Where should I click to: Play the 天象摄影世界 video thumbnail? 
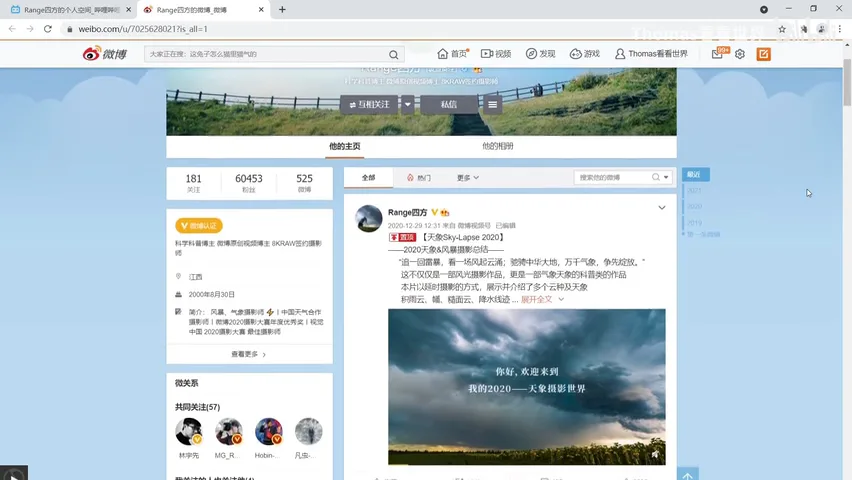click(527, 387)
